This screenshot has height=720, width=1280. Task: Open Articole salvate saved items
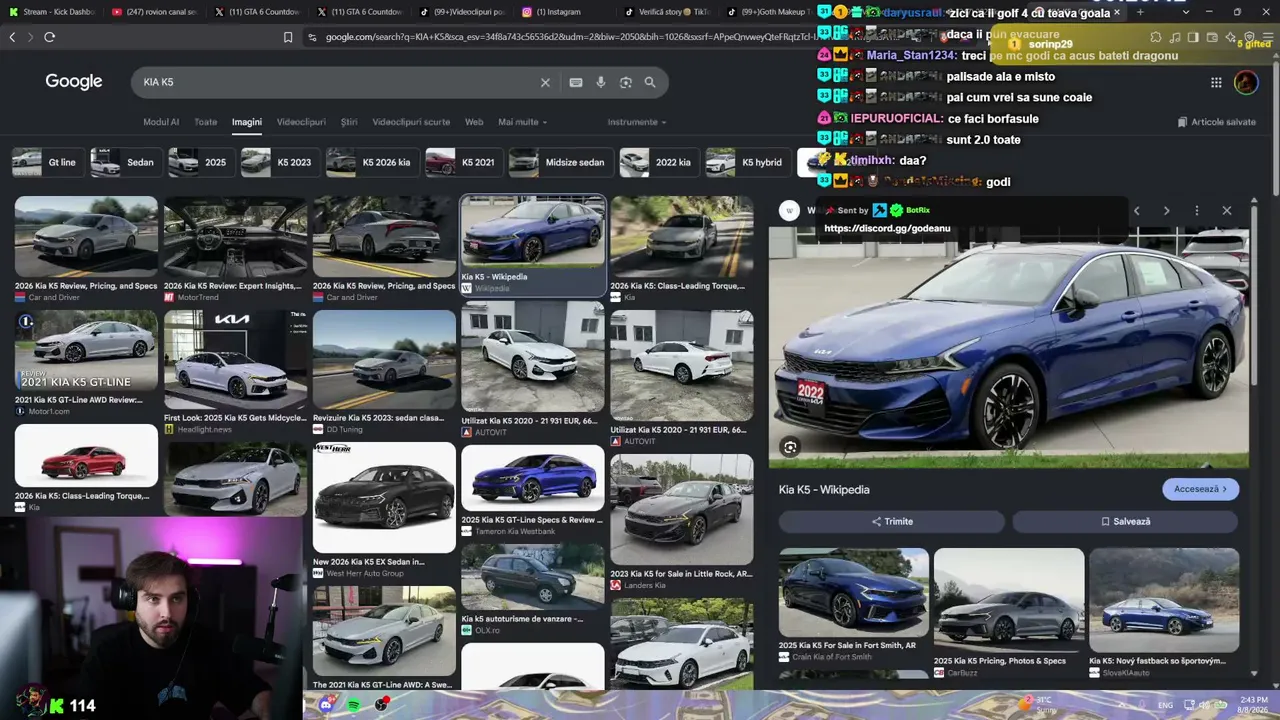1217,122
